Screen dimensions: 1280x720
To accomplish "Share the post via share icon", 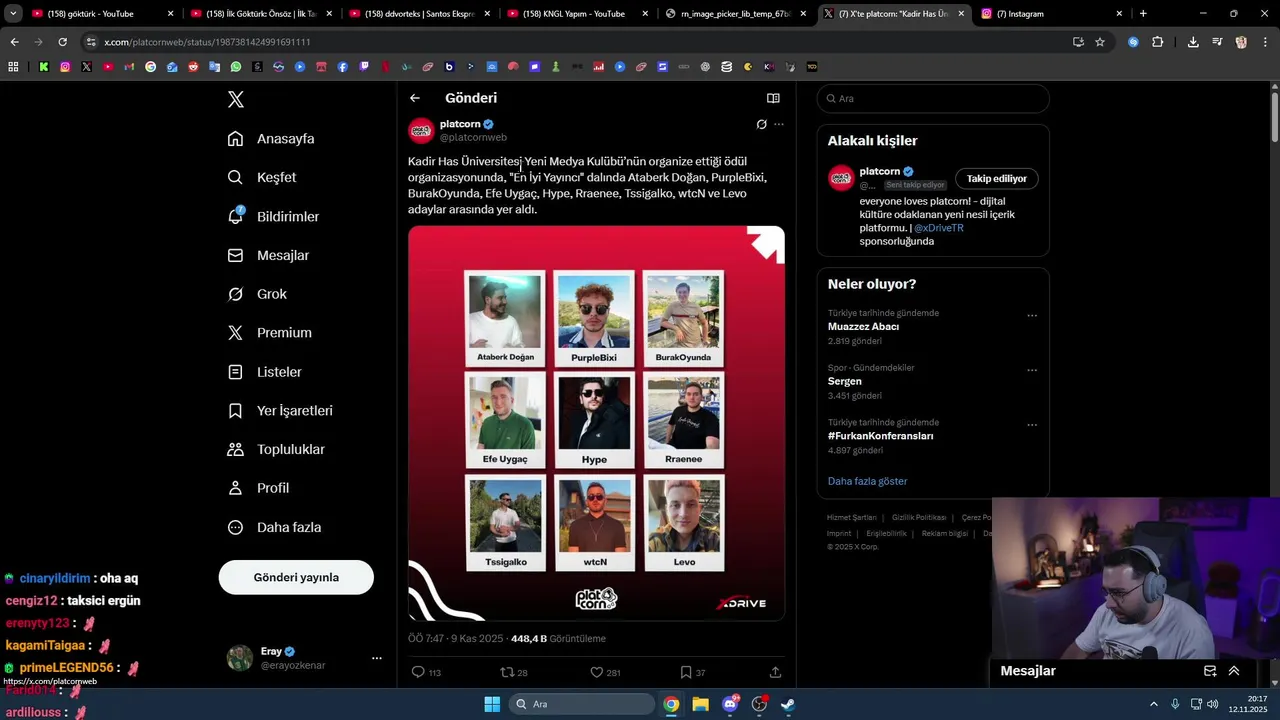I will [x=775, y=672].
